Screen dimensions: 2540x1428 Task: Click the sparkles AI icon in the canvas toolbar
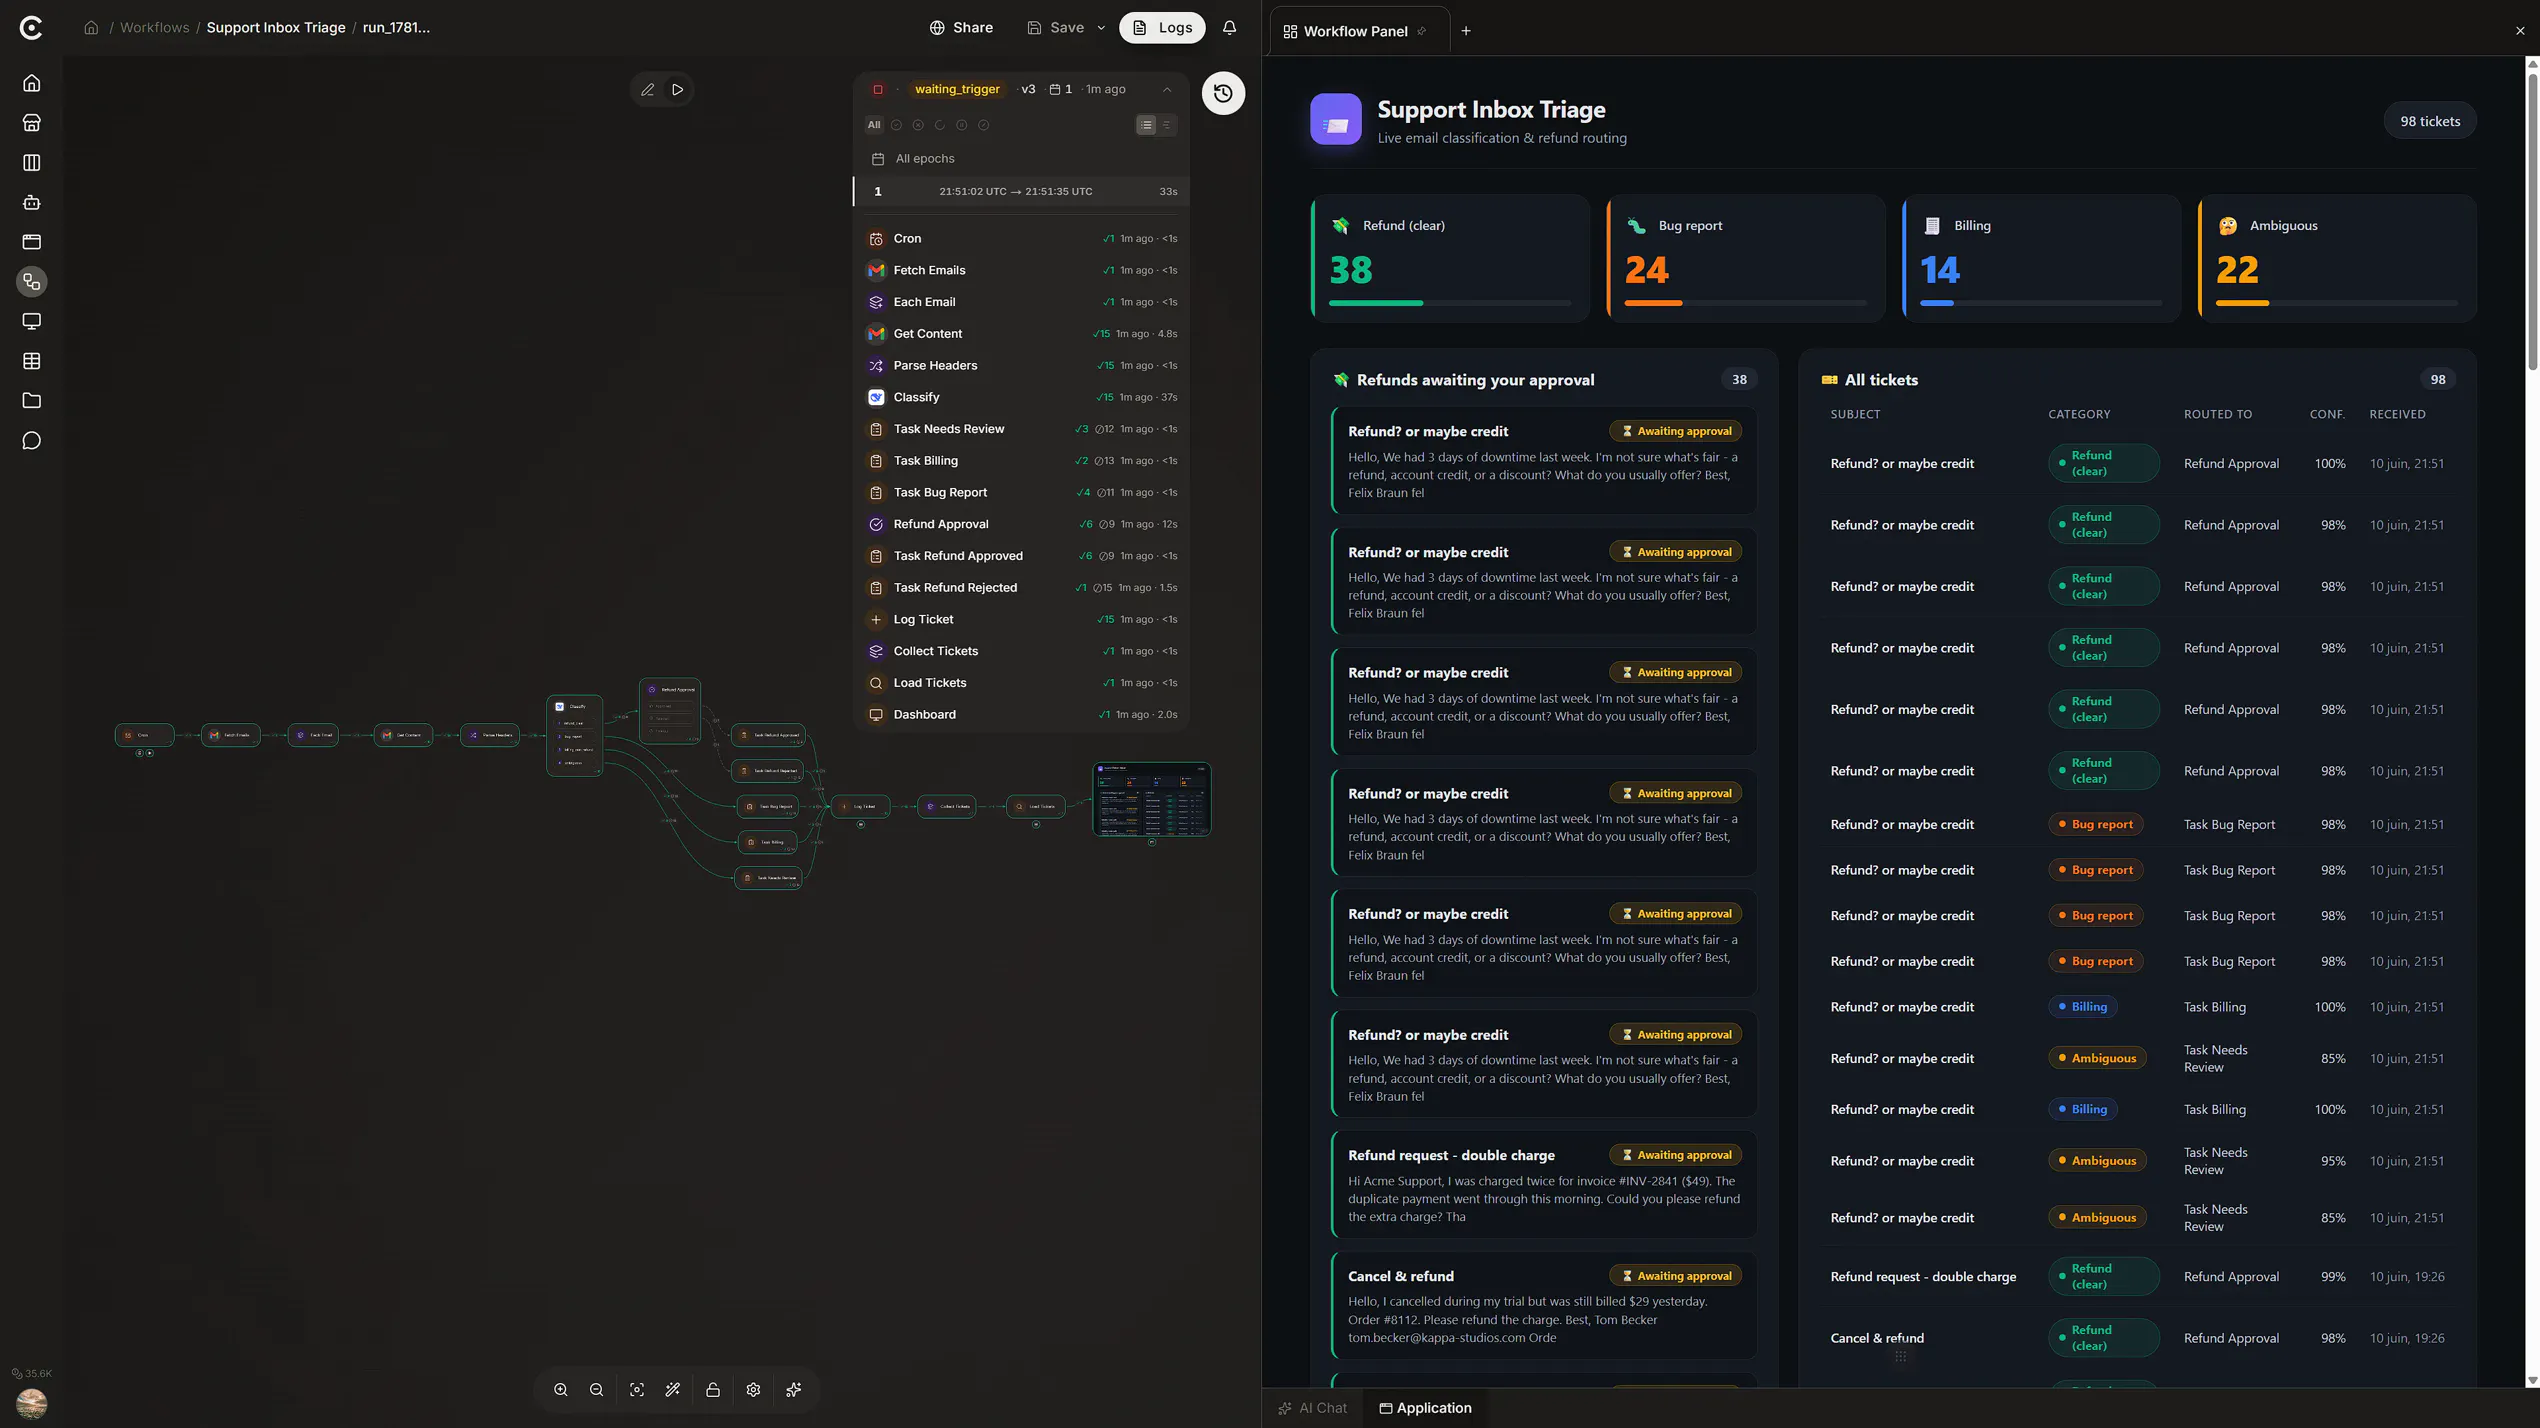click(x=793, y=1390)
